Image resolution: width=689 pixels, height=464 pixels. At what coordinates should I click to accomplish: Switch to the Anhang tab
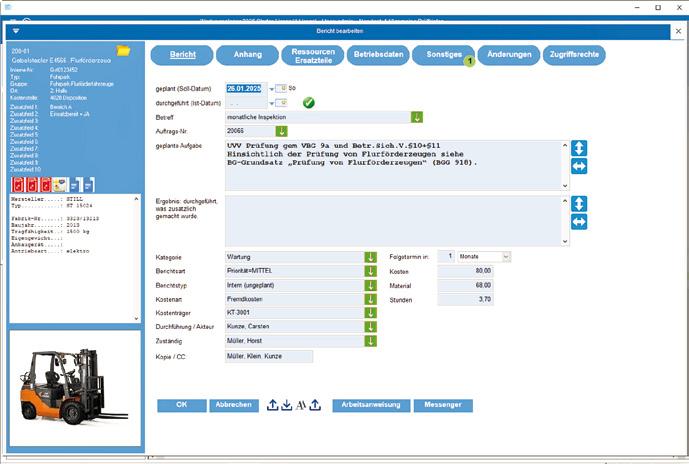pyautogui.click(x=247, y=55)
